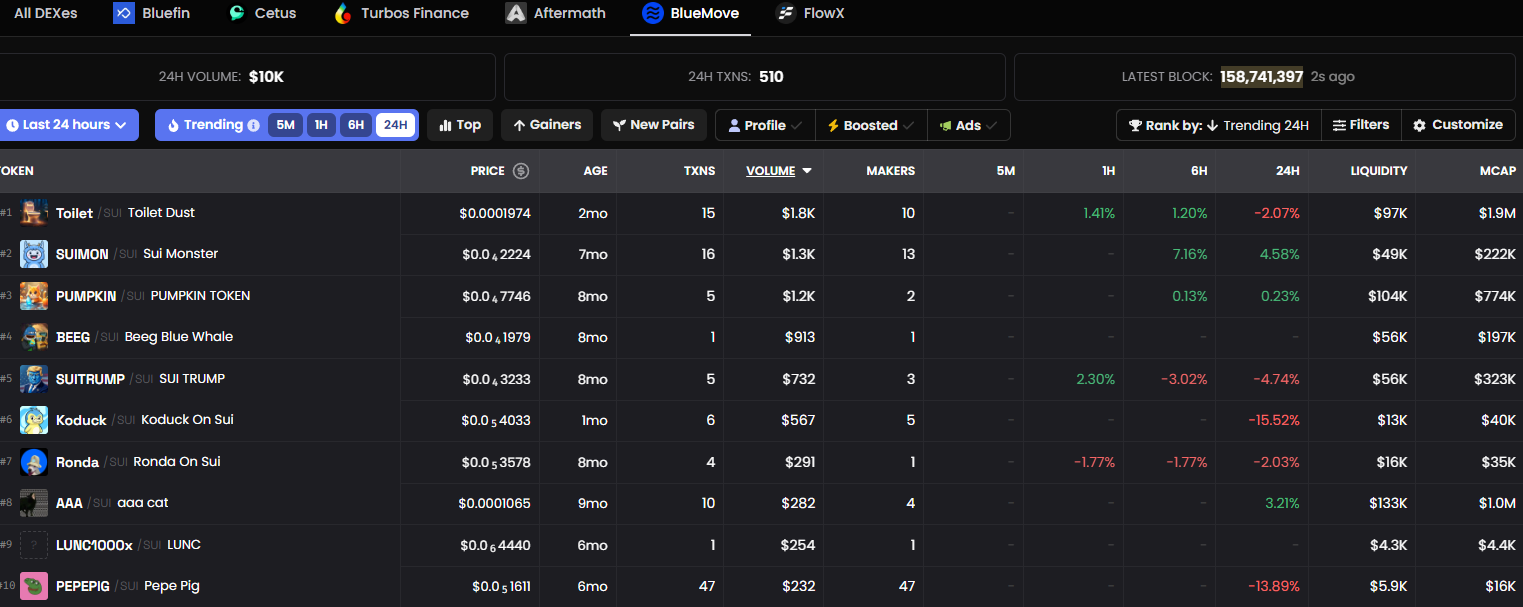The width and height of the screenshot is (1523, 607).
Task: Click the AAA cat token avatar
Action: pyautogui.click(x=34, y=503)
